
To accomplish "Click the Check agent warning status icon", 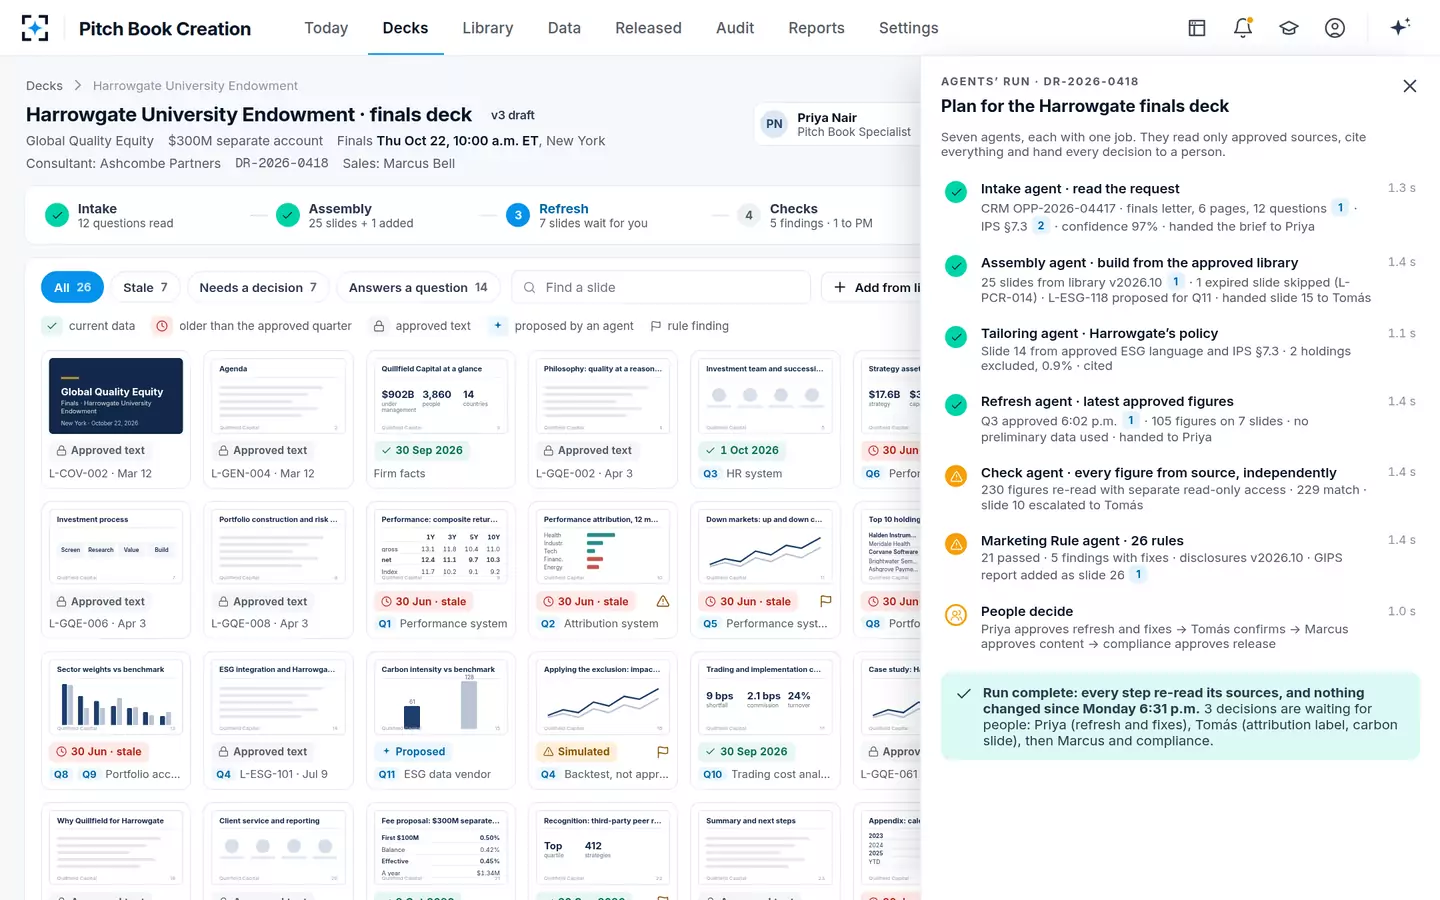I will click(956, 476).
